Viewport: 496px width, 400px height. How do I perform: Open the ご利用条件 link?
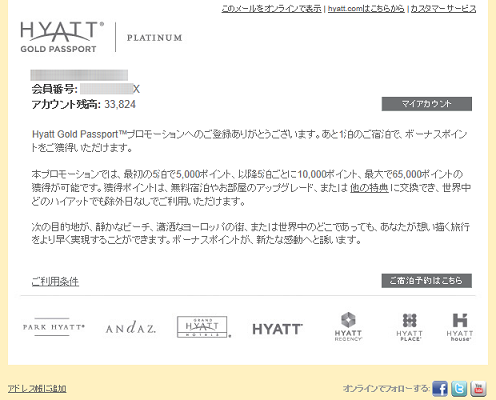[55, 282]
